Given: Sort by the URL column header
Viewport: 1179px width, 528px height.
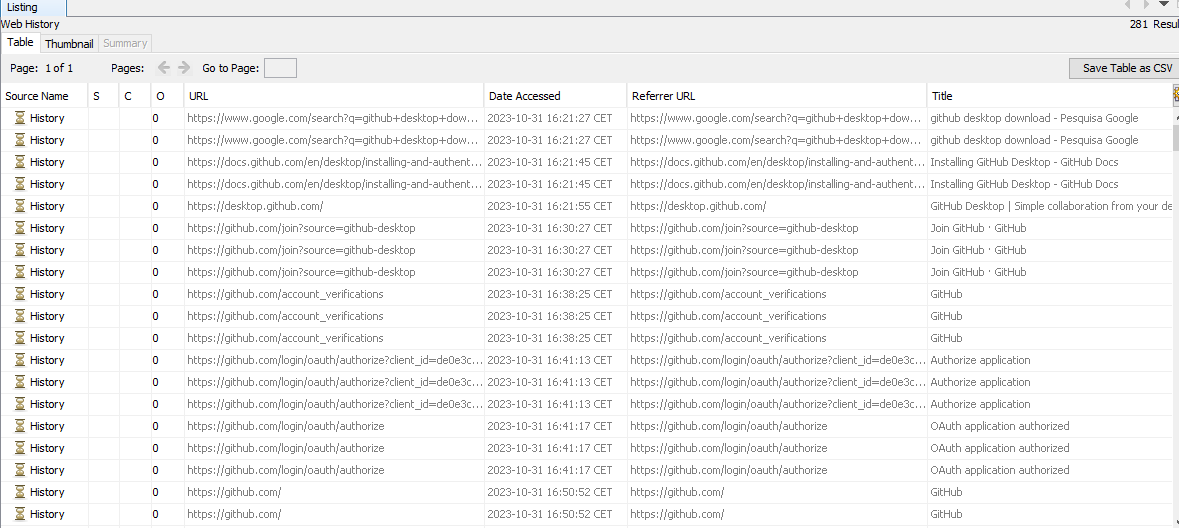Looking at the screenshot, I should pyautogui.click(x=333, y=96).
